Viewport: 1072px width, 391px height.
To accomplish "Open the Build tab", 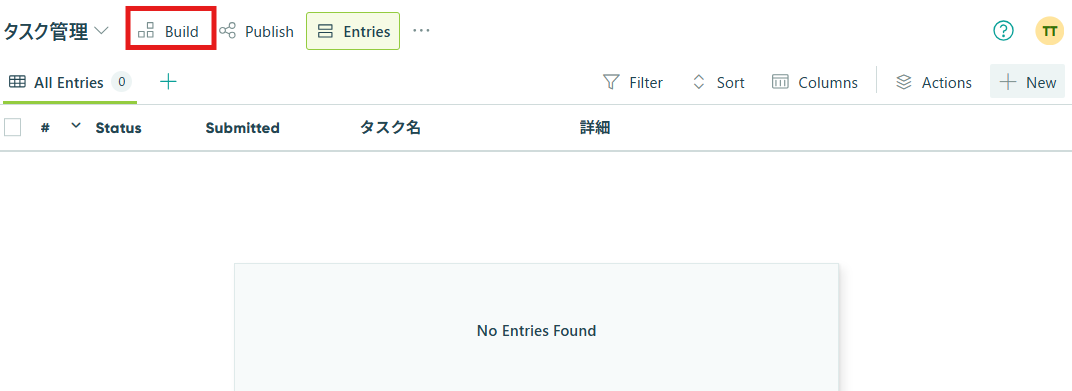I will pyautogui.click(x=171, y=31).
